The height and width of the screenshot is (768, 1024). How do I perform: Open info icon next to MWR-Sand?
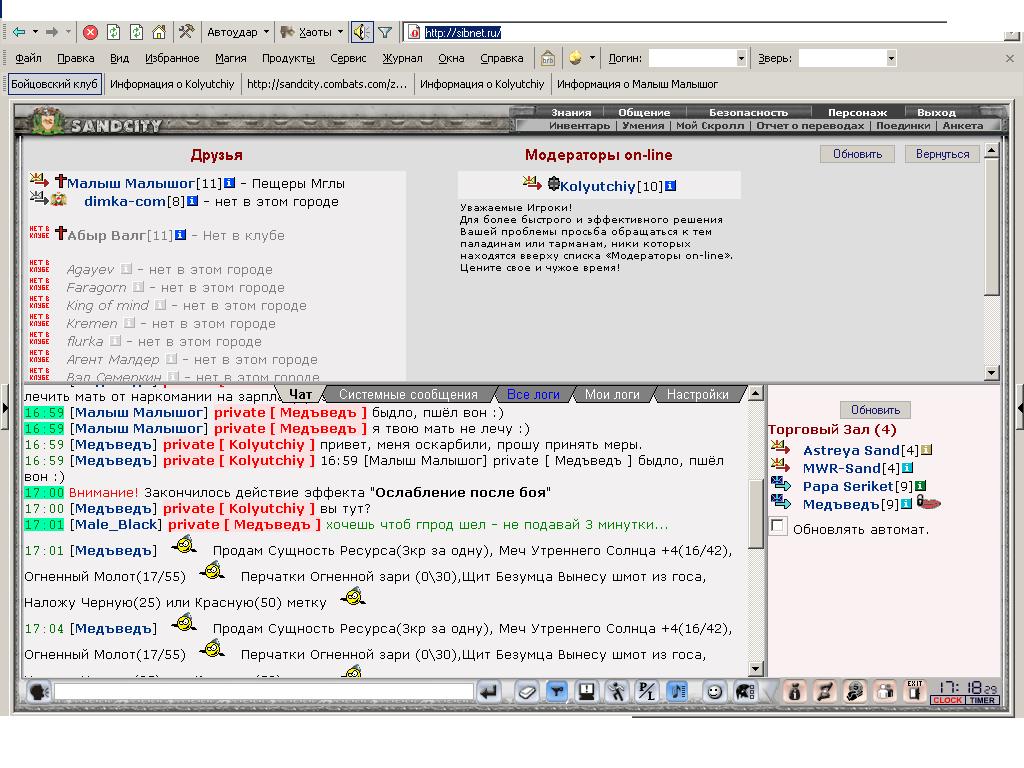907,468
